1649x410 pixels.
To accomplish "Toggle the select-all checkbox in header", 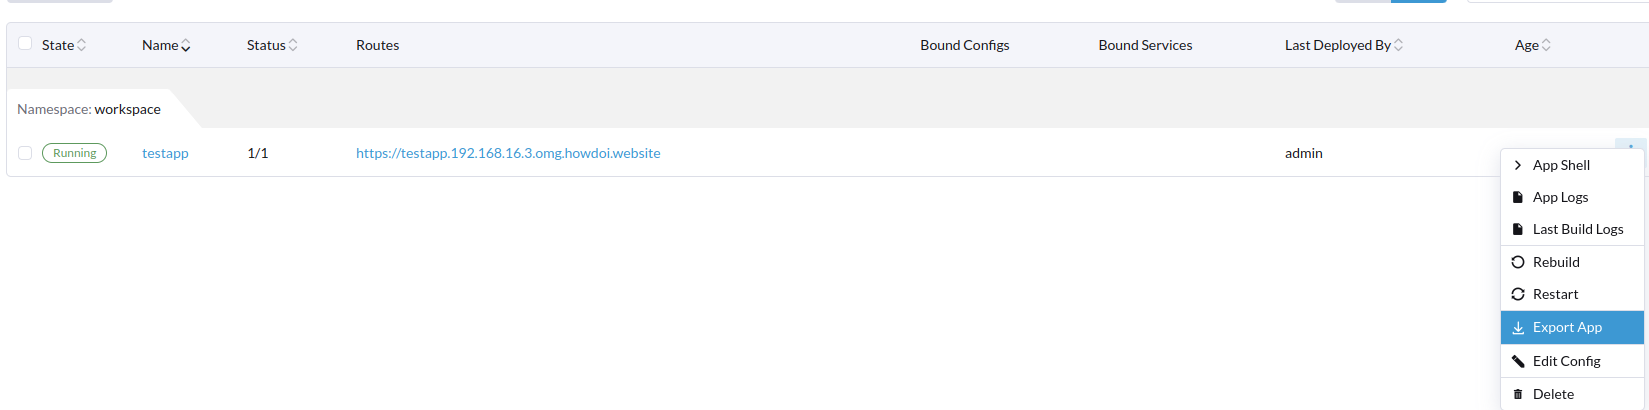I will pos(25,44).
